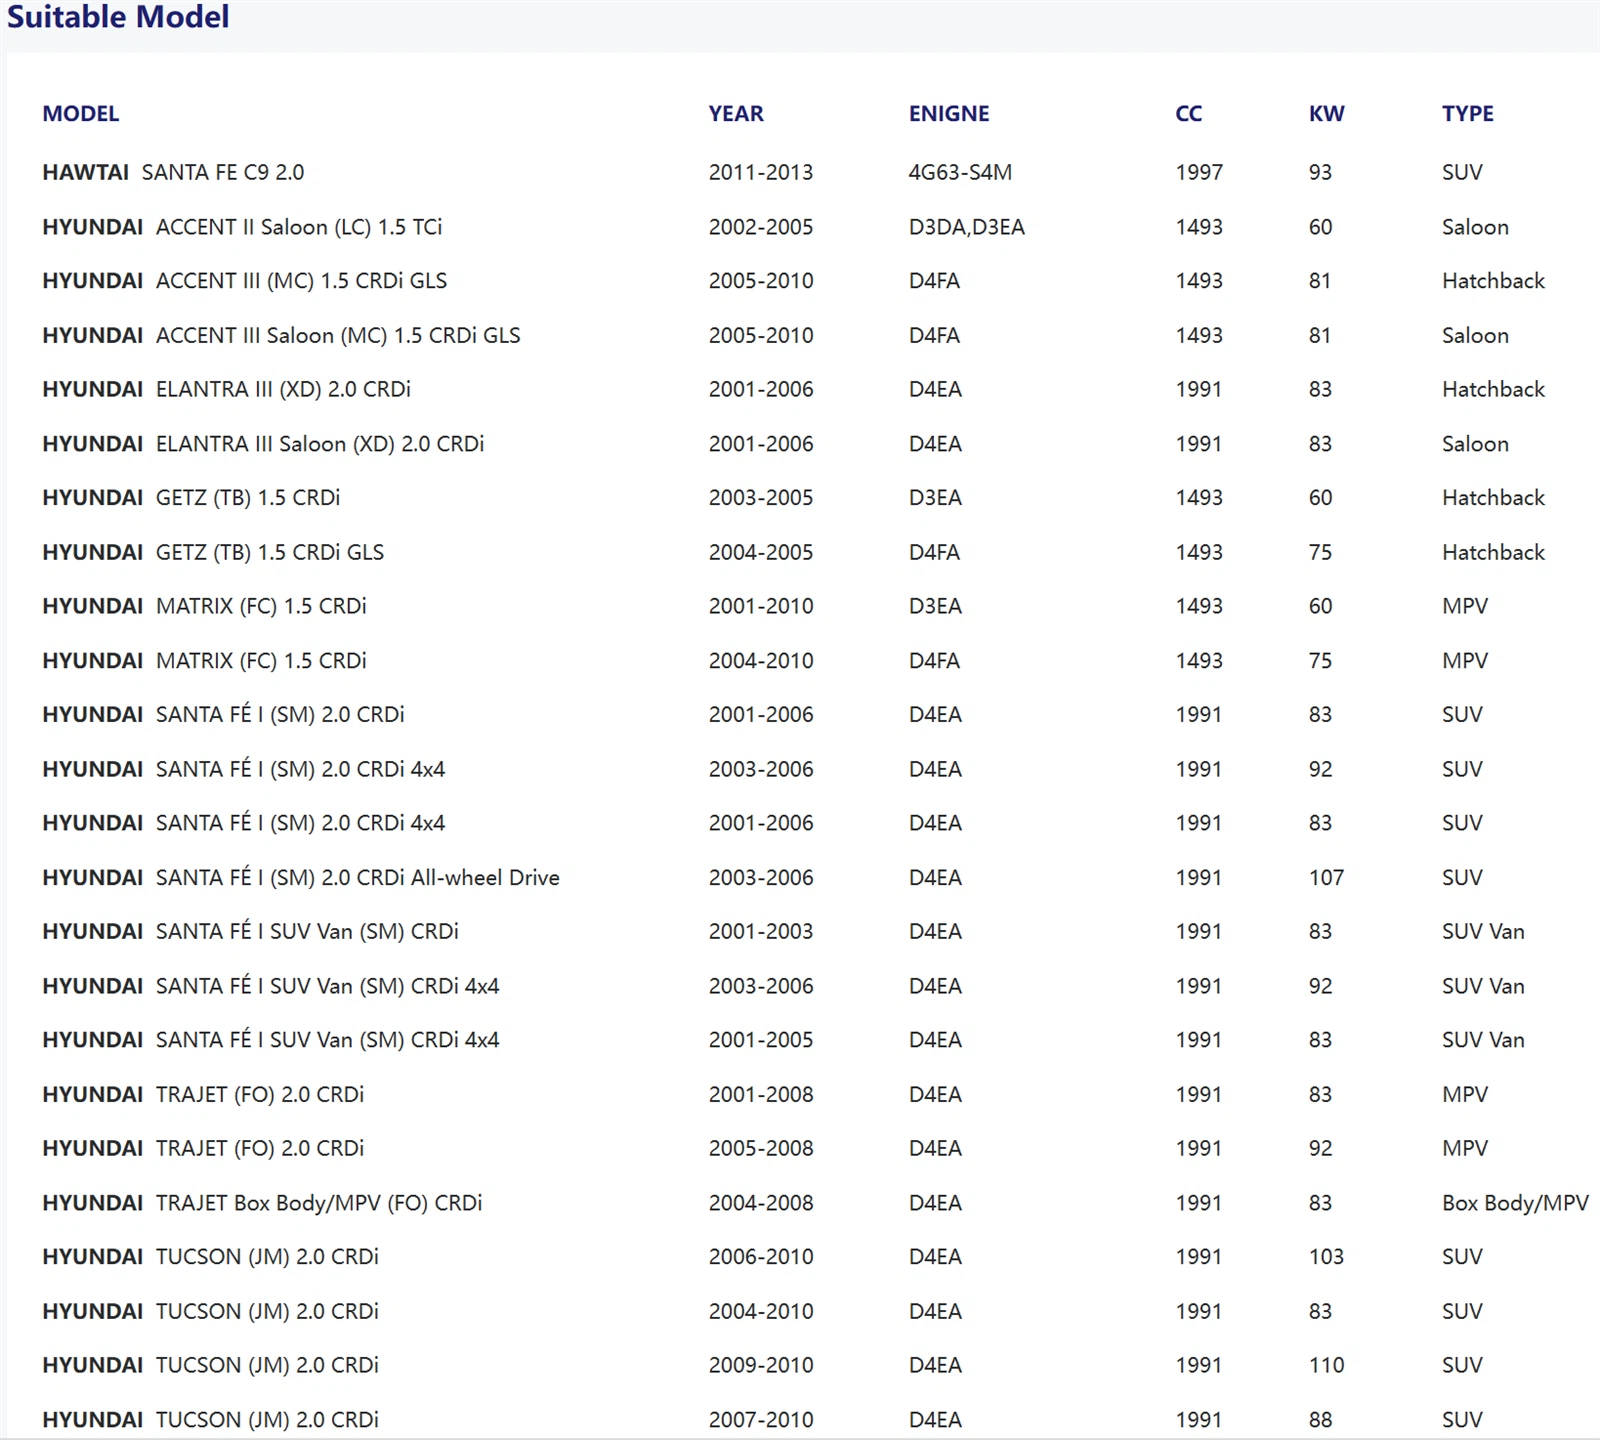Click engine code 4G63-S4M
The height and width of the screenshot is (1440, 1600).
(960, 172)
